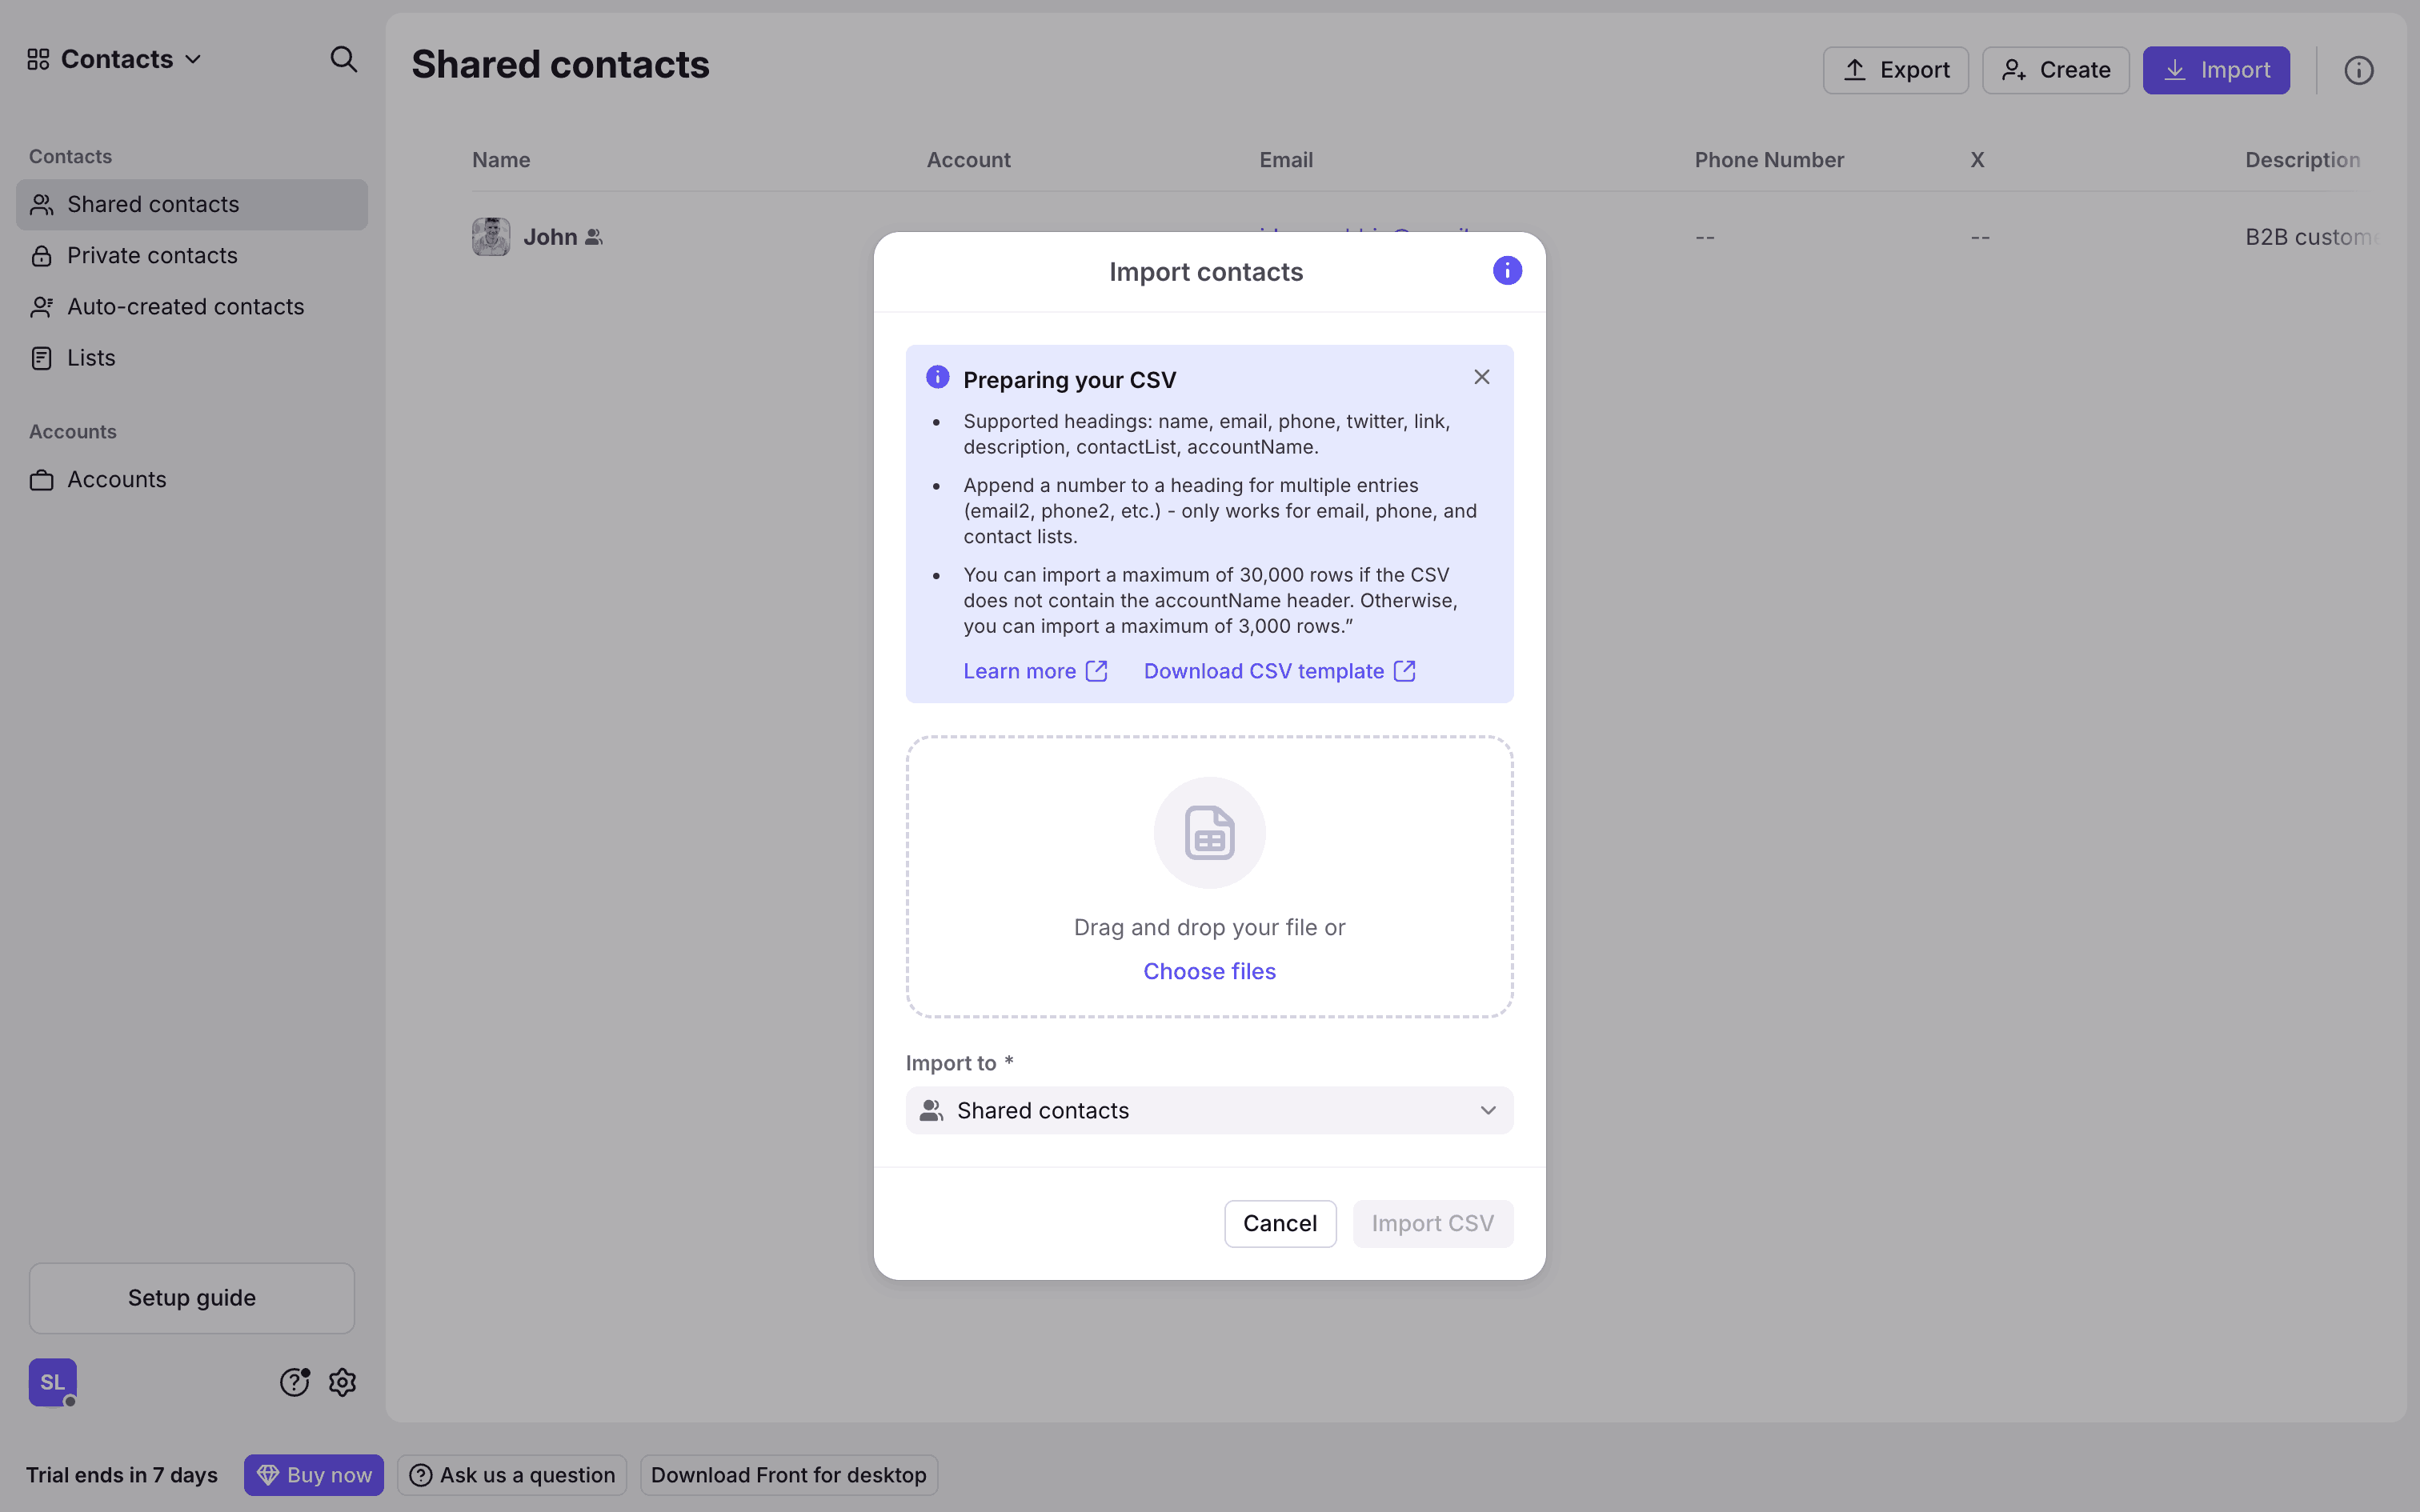Click the help question mark icon
Image resolution: width=2420 pixels, height=1512 pixels.
[x=294, y=1382]
